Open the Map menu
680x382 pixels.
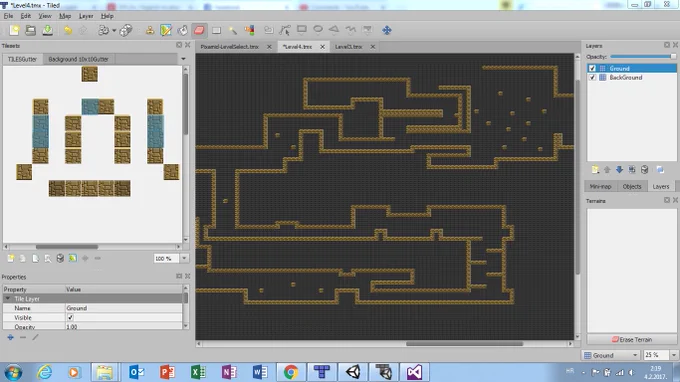point(65,16)
